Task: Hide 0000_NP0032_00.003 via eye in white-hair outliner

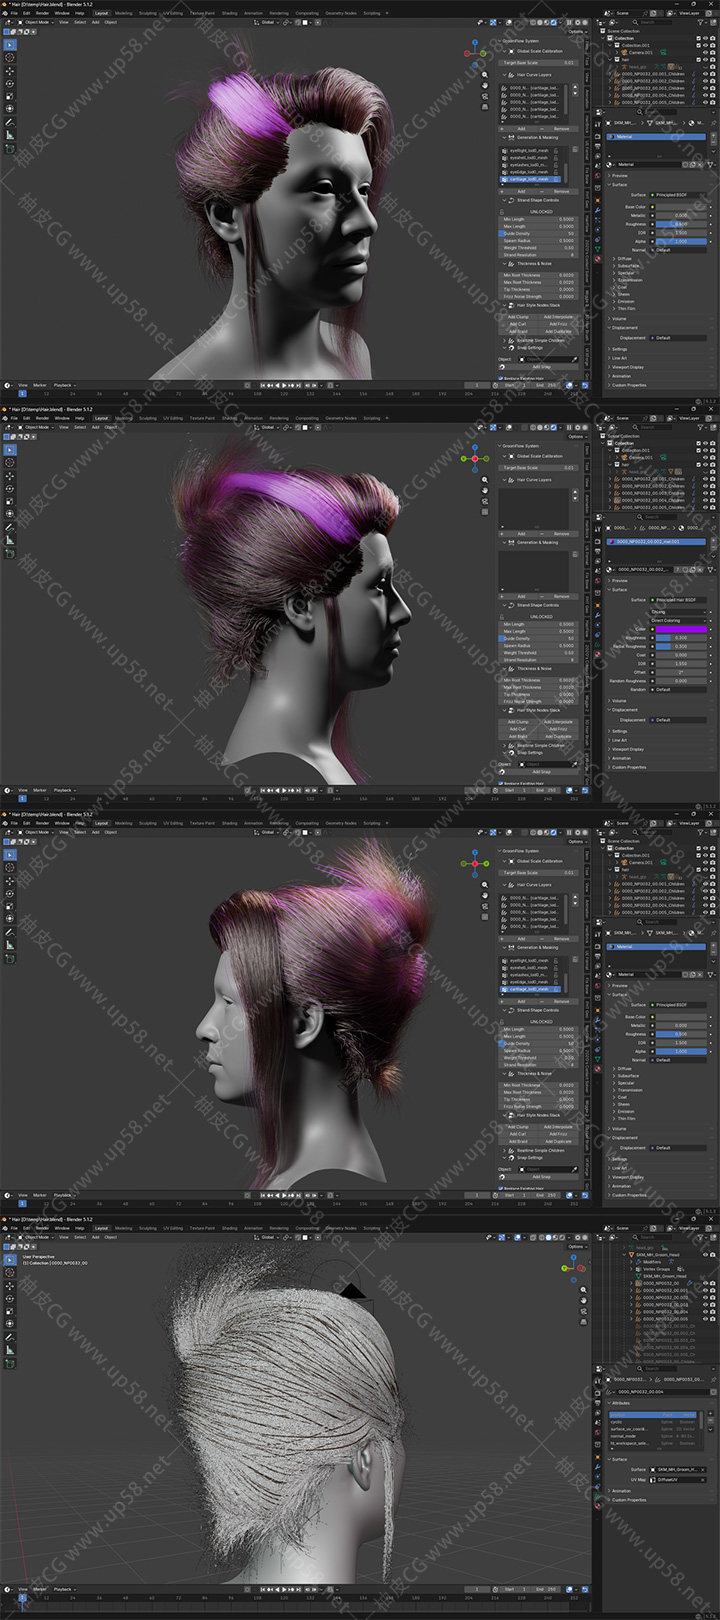Action: click(x=704, y=1304)
